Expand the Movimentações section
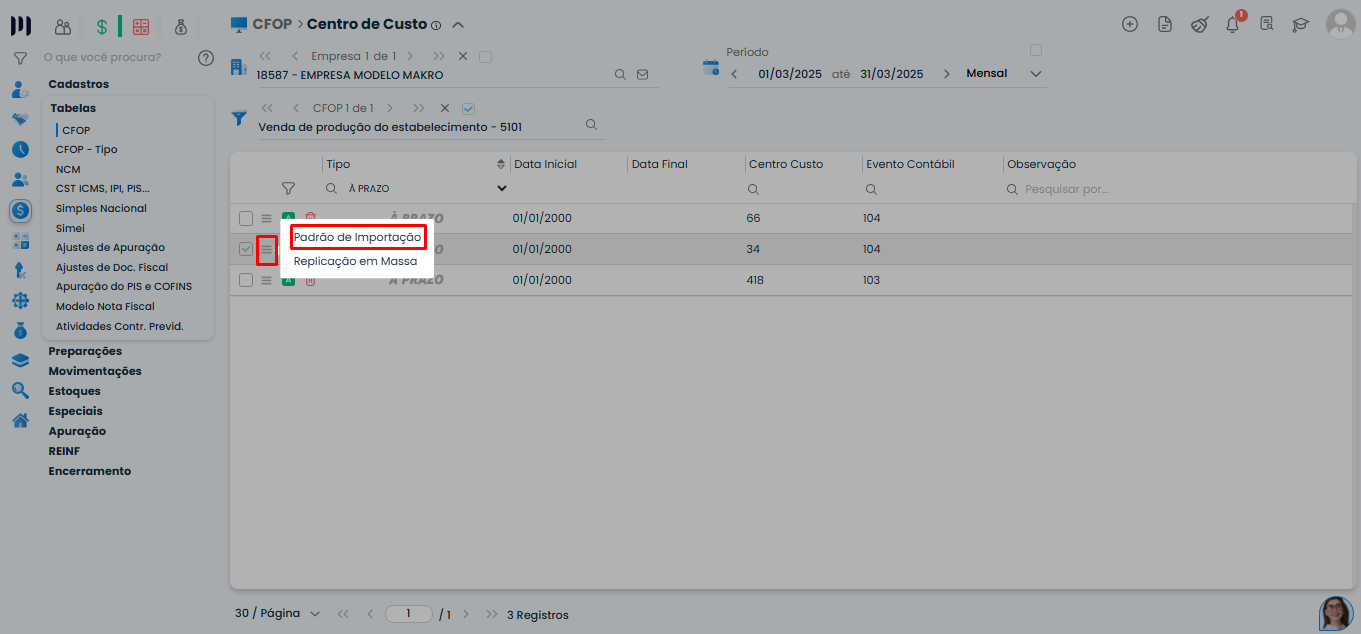Screen dimensions: 1361x634 95,371
